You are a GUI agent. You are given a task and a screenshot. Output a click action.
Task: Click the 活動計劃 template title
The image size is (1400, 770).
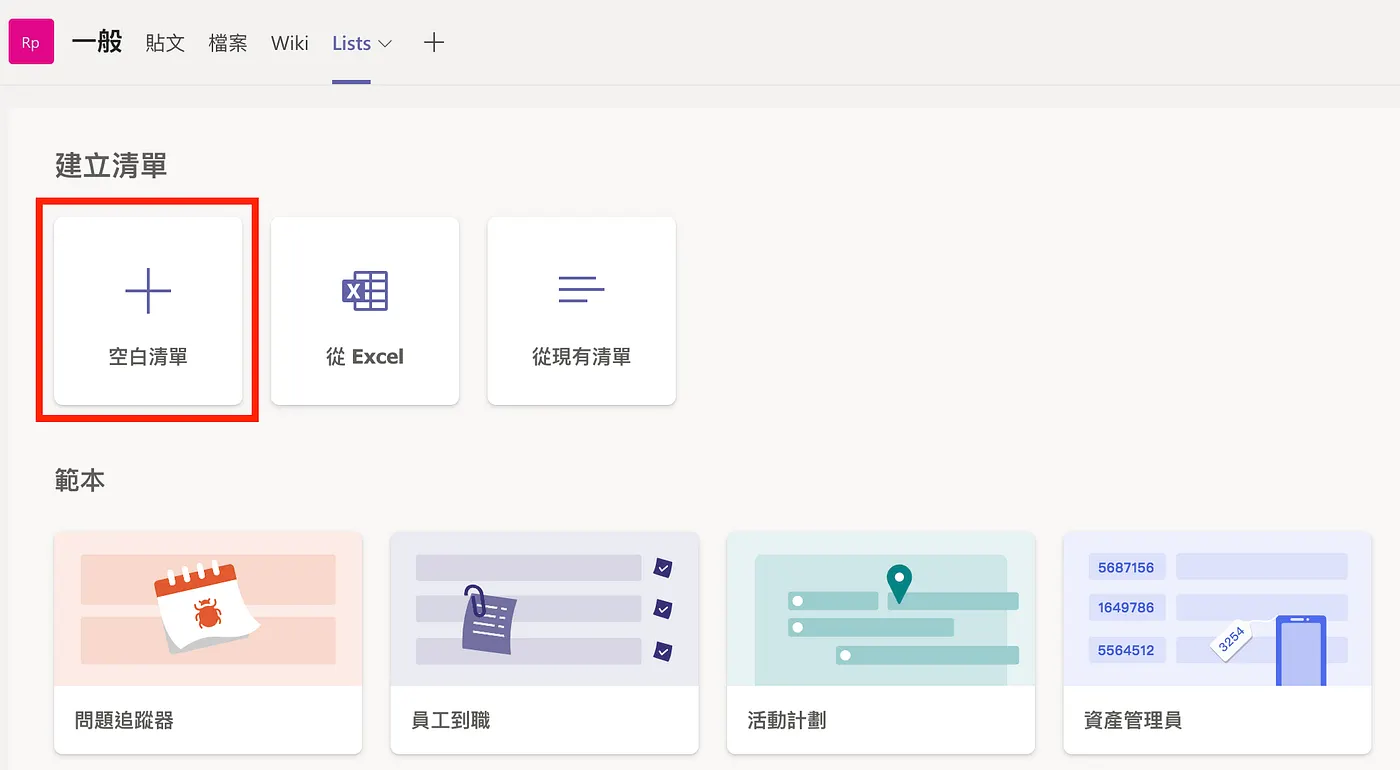pyautogui.click(x=787, y=720)
